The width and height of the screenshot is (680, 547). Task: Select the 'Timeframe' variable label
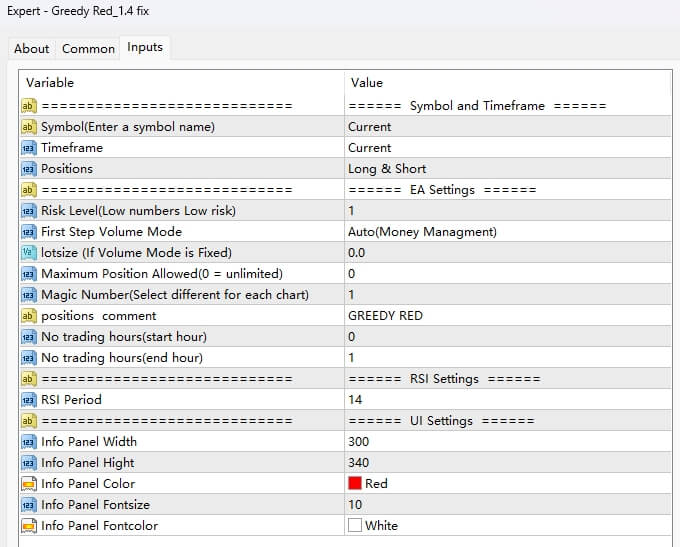click(72, 148)
